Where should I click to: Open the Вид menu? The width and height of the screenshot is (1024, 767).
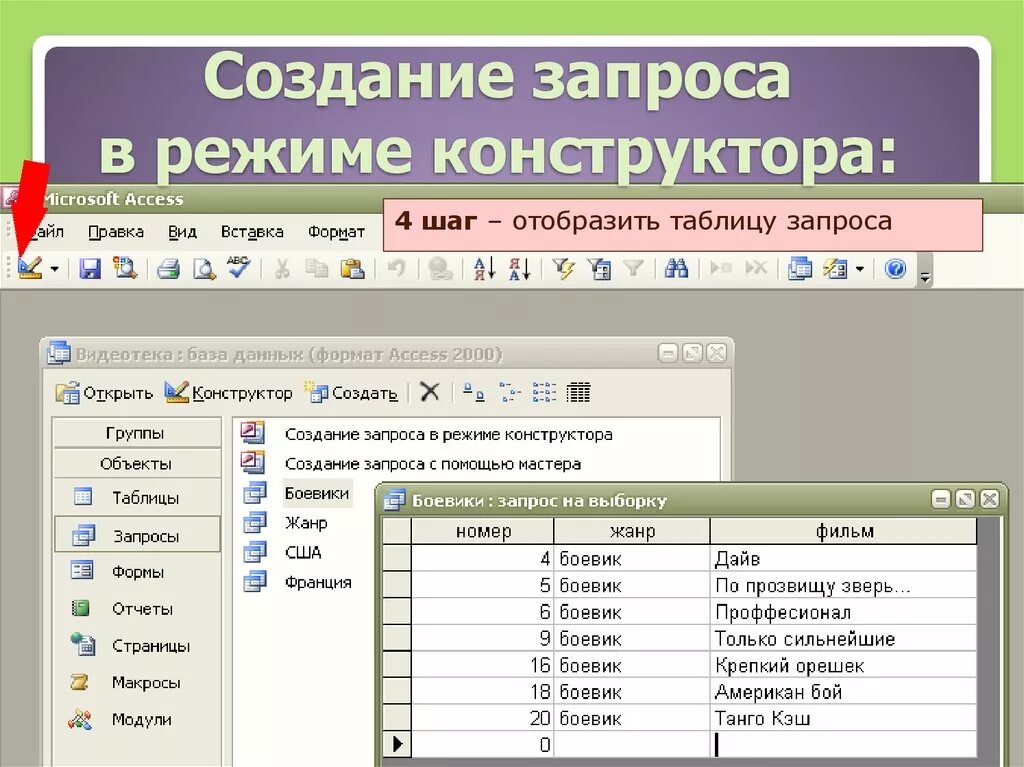pos(182,232)
